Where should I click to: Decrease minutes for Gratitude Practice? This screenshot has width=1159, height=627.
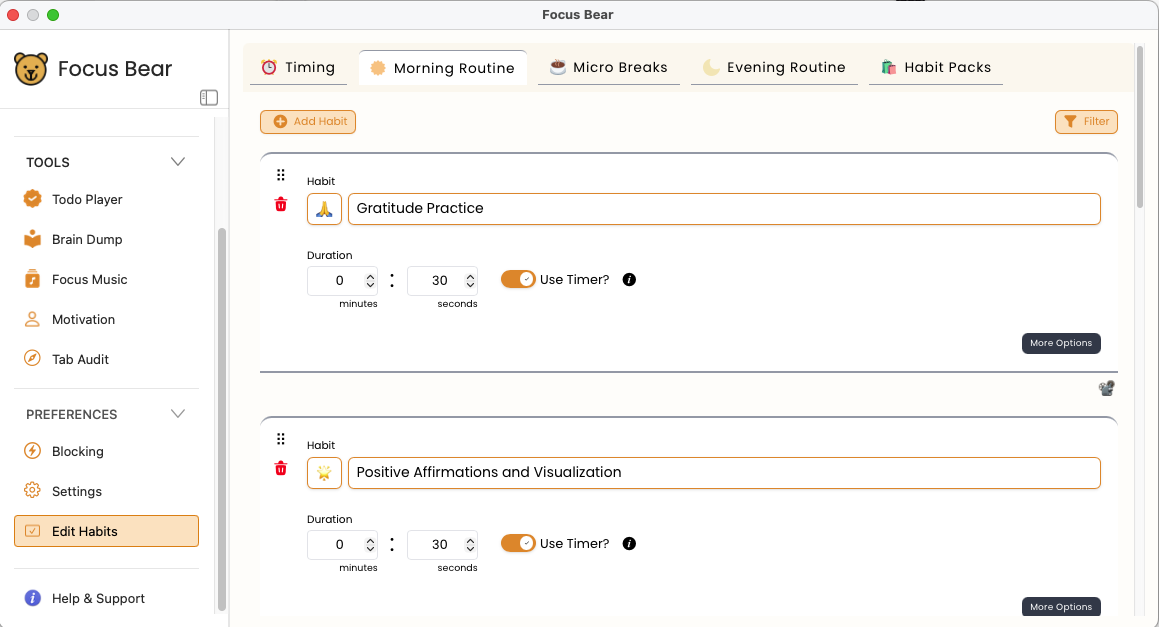370,285
